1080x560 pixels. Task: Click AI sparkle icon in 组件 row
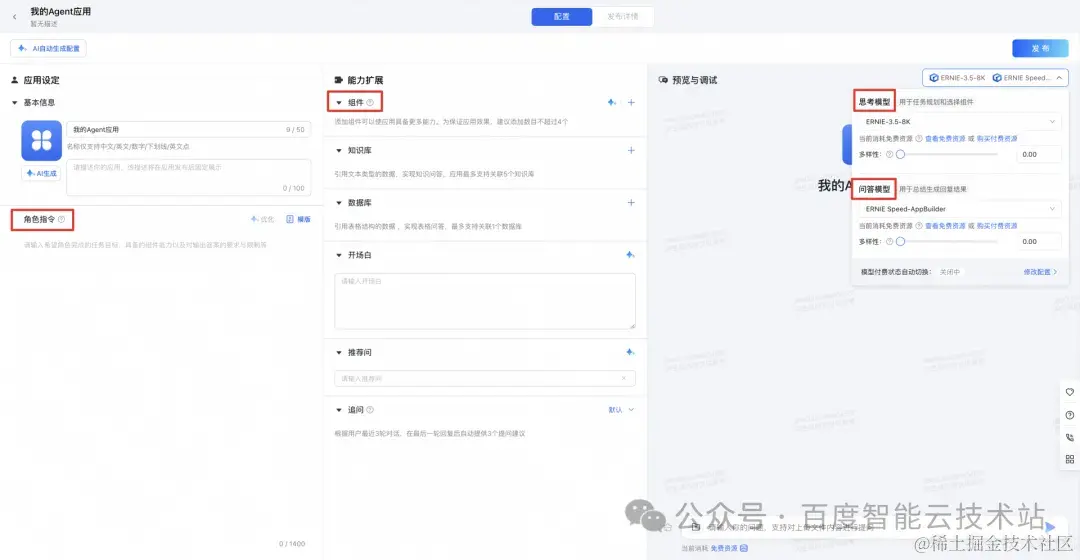click(x=612, y=103)
